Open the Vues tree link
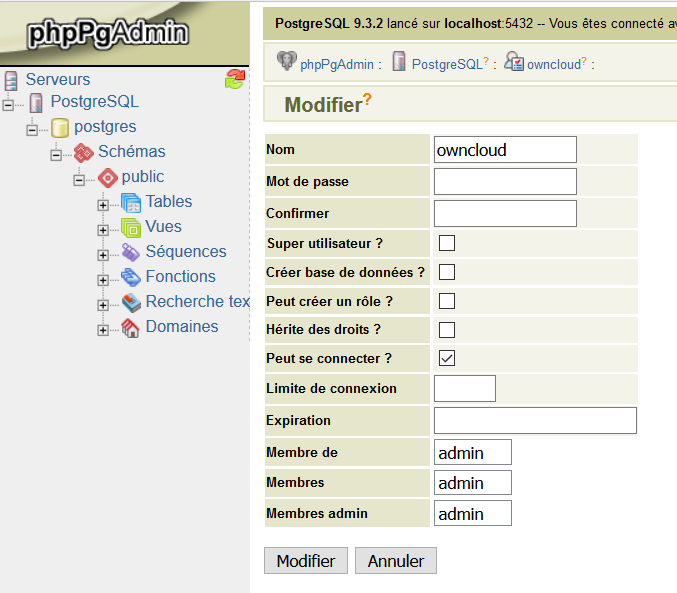Image resolution: width=677 pixels, height=593 pixels. click(x=164, y=227)
